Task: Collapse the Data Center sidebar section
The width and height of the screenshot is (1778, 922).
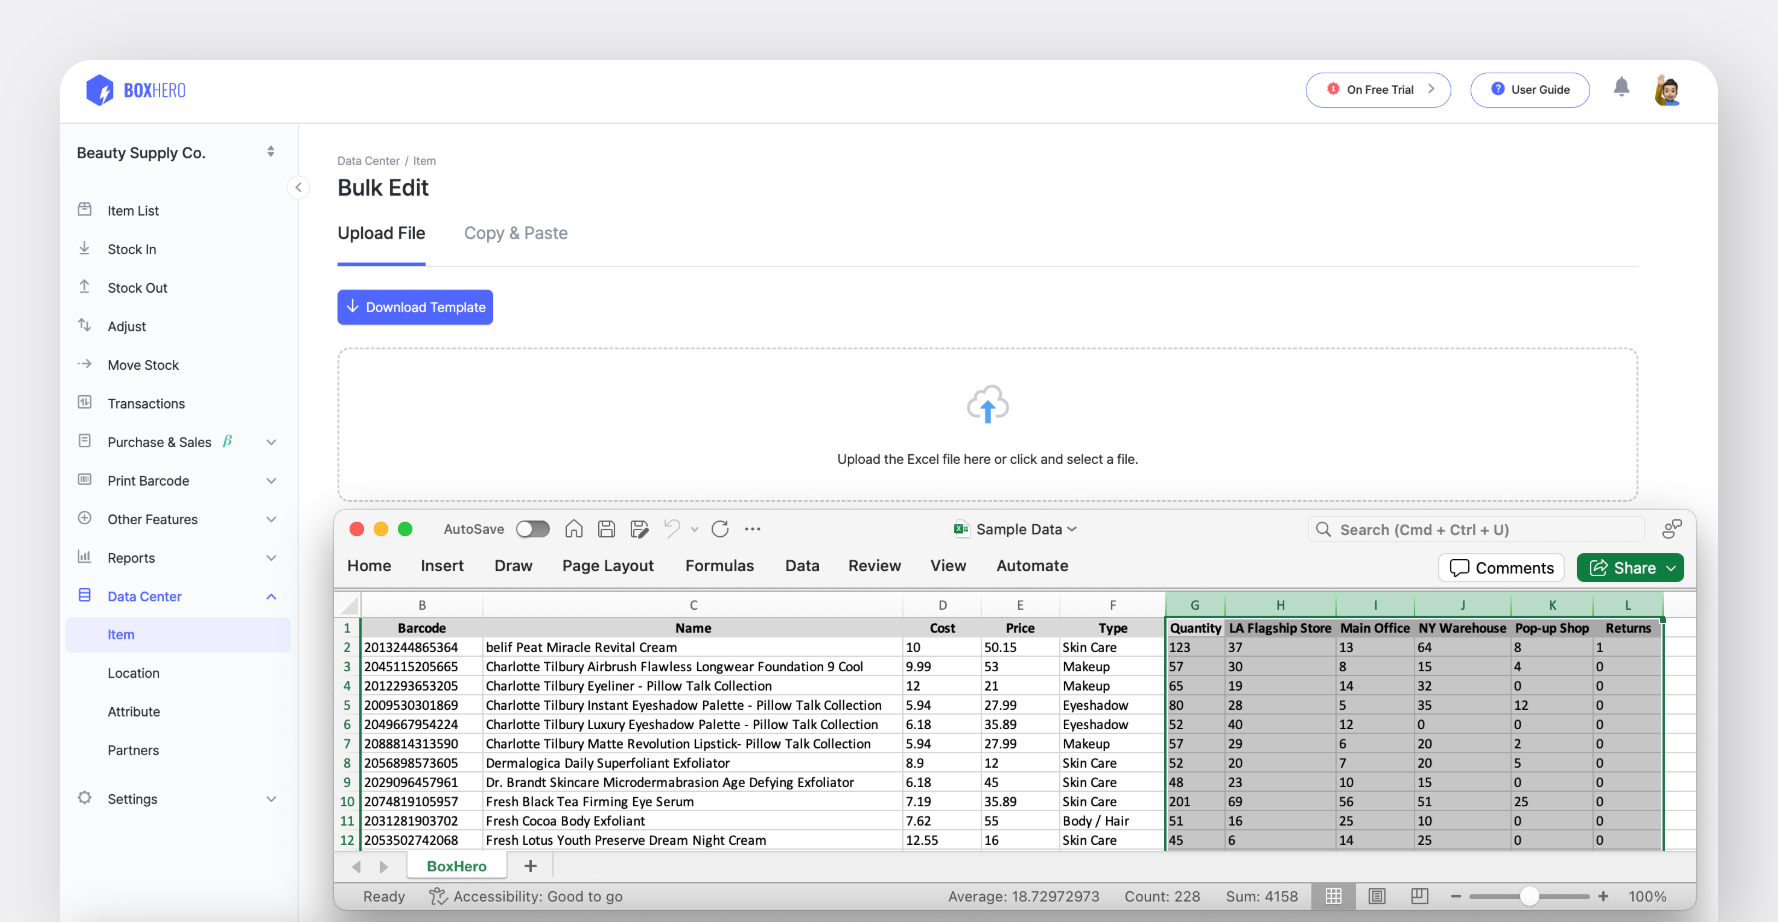Action: [x=270, y=597]
